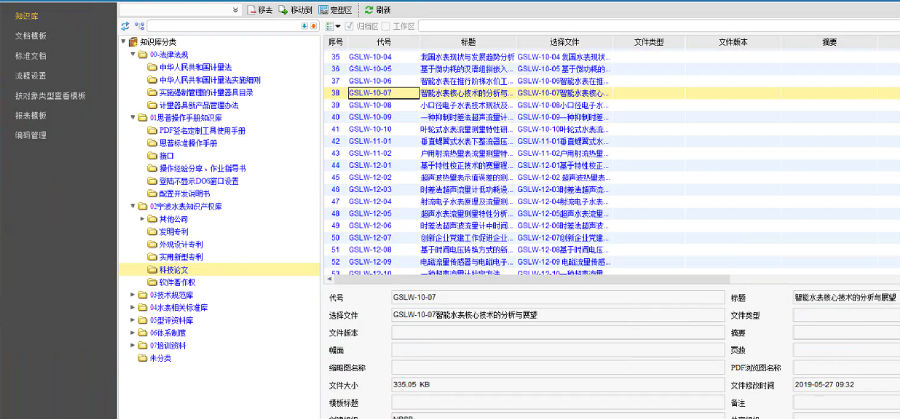Open 流程设置 in the left sidebar
The height and width of the screenshot is (419, 900).
(30, 75)
